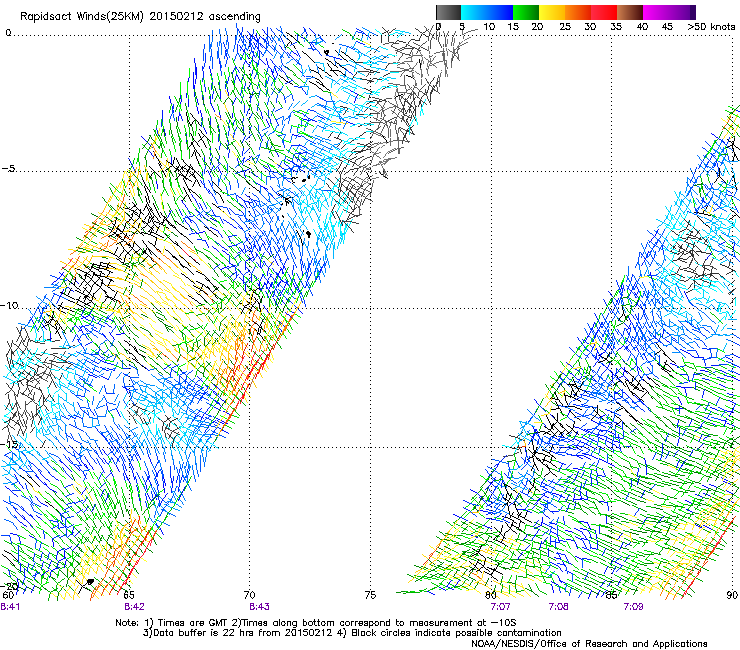This screenshot has height=650, width=740.
Task: Select the '-10' latitude axis label
Action: pyautogui.click(x=9, y=305)
